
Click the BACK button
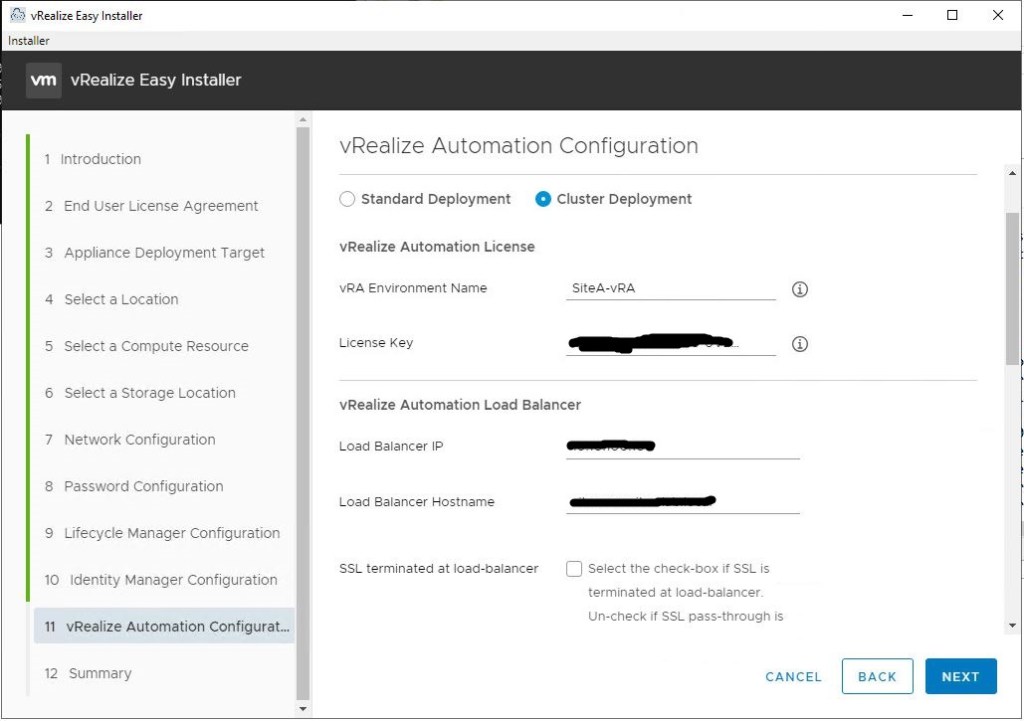(x=877, y=677)
